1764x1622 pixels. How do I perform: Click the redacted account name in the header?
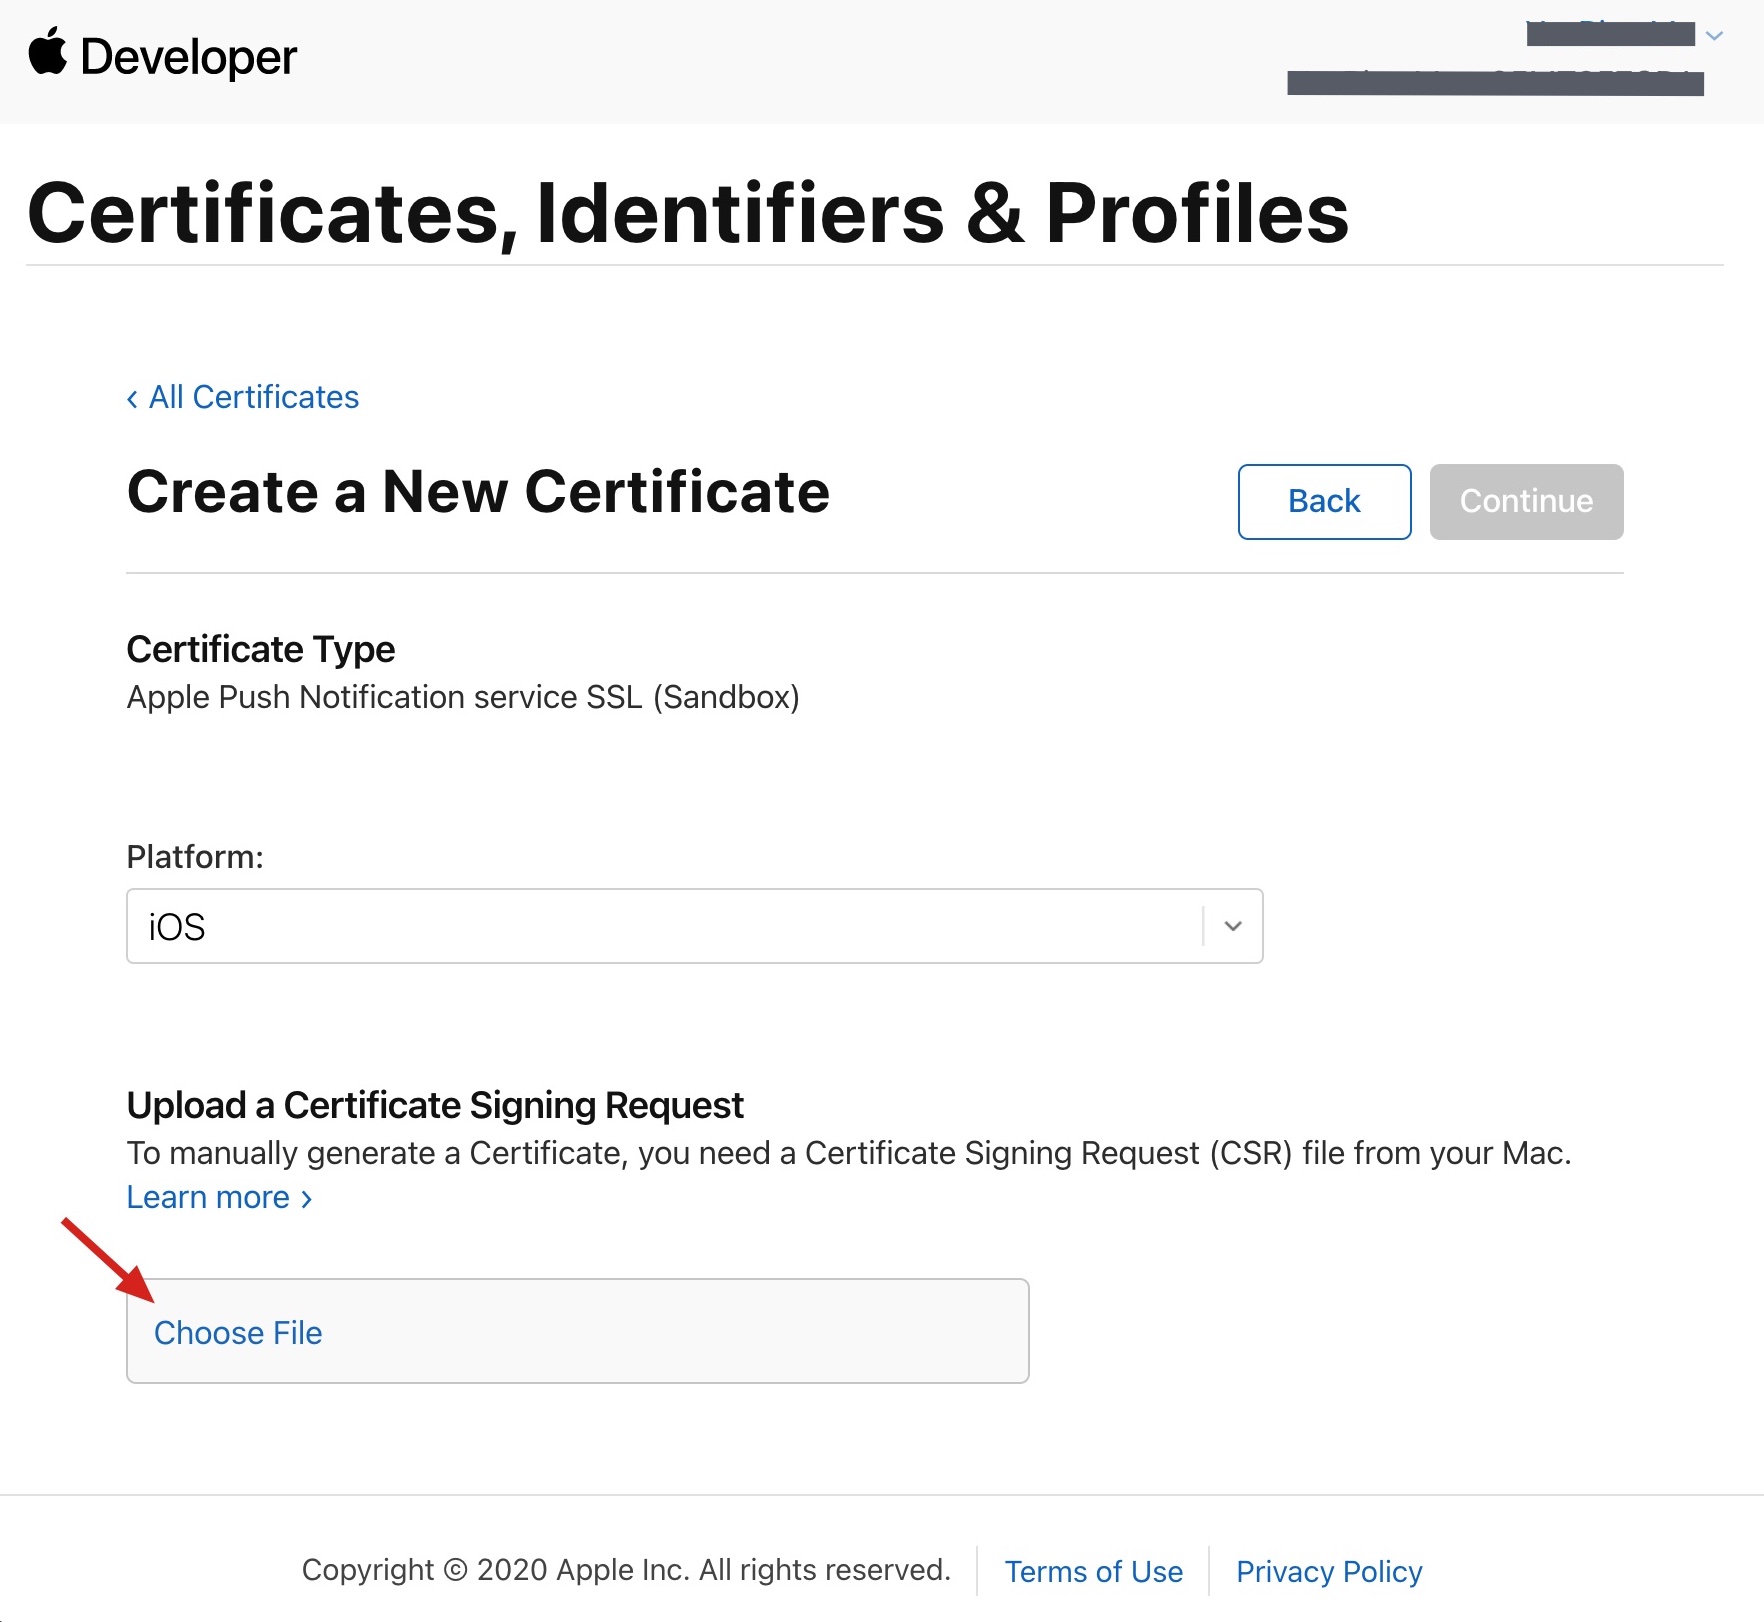[1610, 34]
